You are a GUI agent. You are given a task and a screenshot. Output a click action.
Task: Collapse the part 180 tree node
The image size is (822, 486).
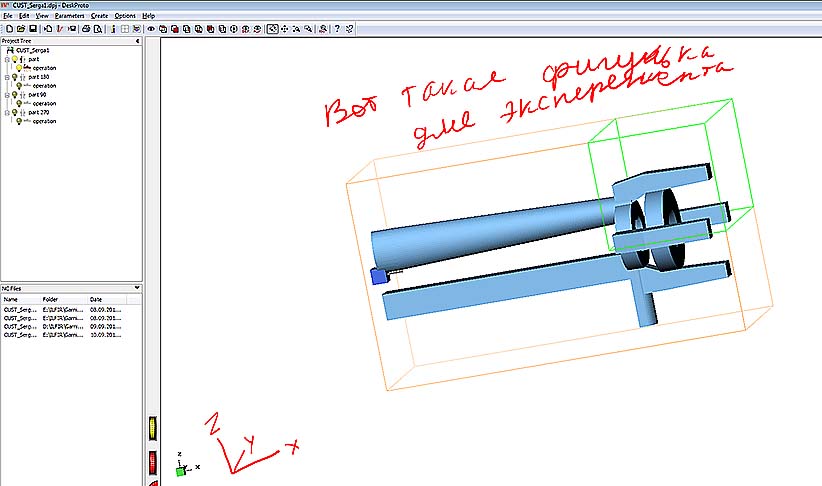click(x=6, y=76)
